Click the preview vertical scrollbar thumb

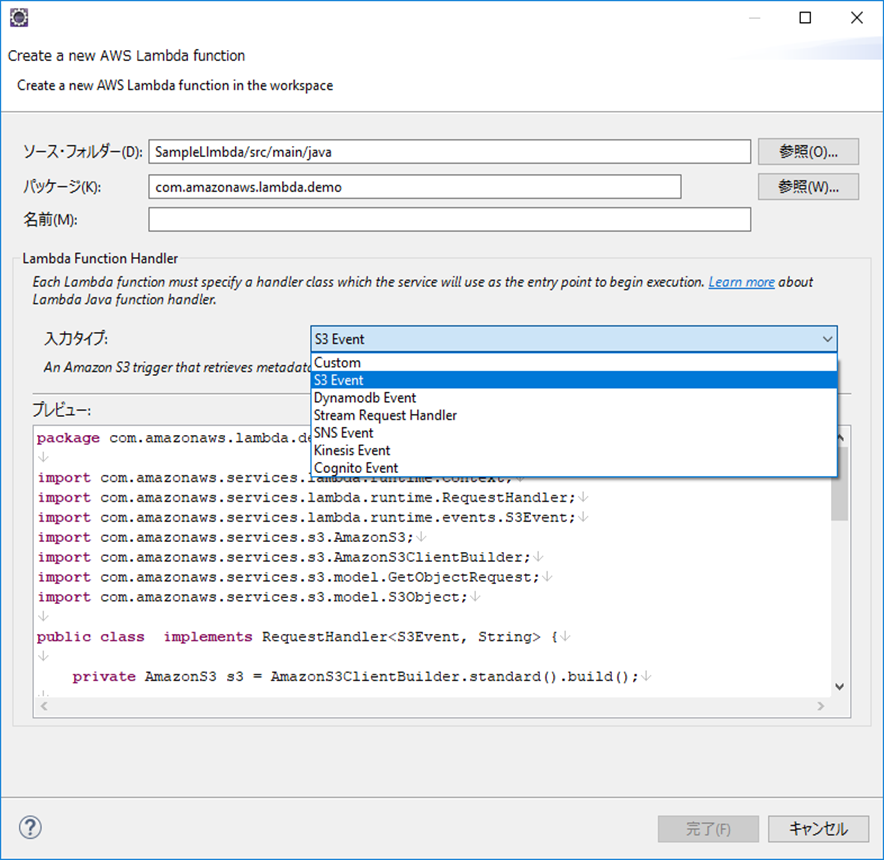[839, 484]
